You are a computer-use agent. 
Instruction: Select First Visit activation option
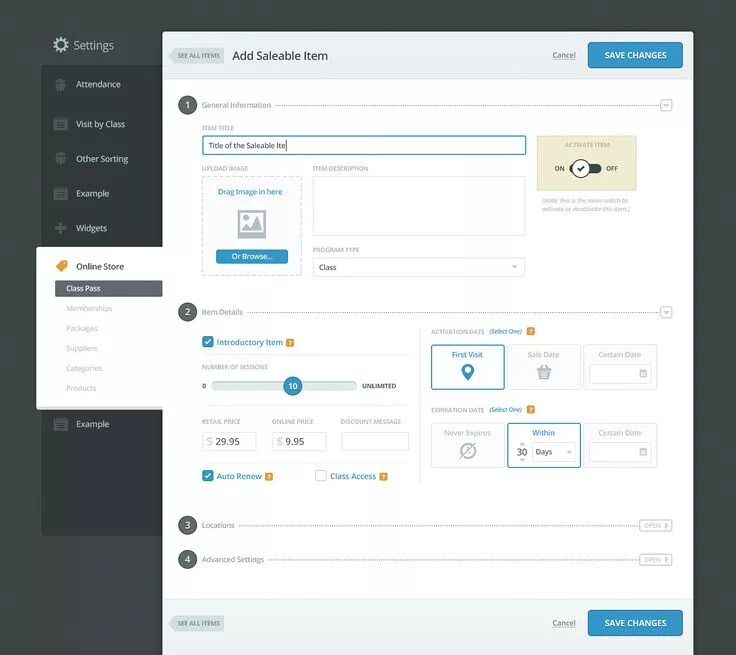pyautogui.click(x=468, y=367)
